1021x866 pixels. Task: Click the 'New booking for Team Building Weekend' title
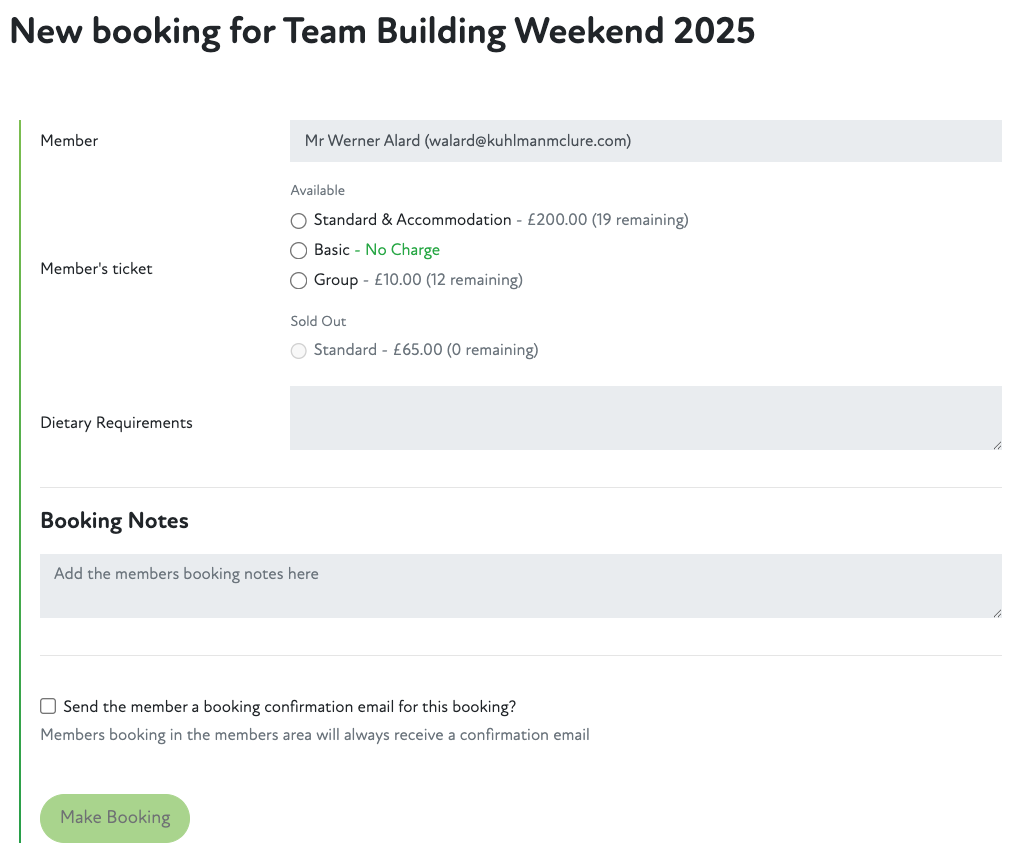coord(382,32)
